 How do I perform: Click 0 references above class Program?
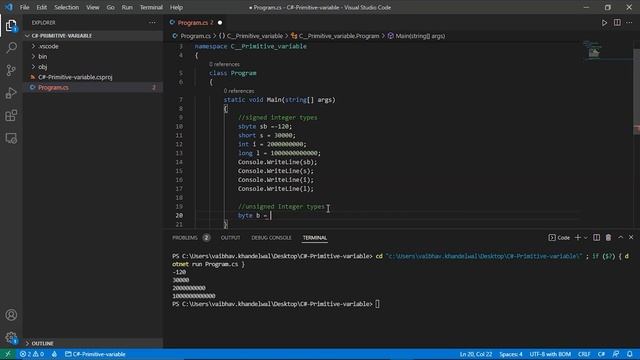[224, 64]
